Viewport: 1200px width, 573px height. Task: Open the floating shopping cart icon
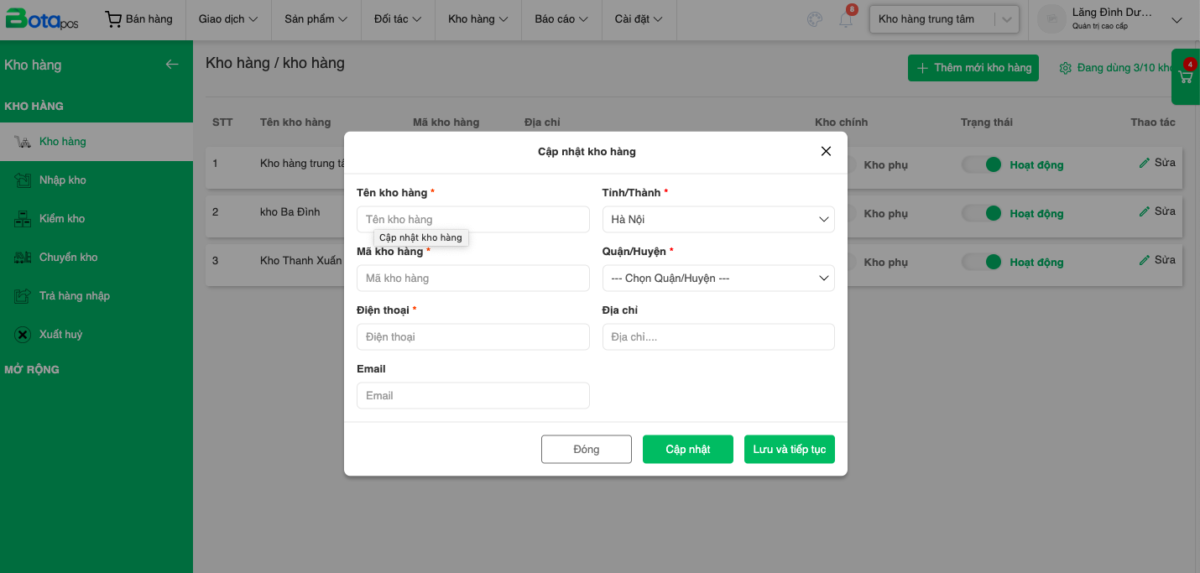click(x=1186, y=78)
